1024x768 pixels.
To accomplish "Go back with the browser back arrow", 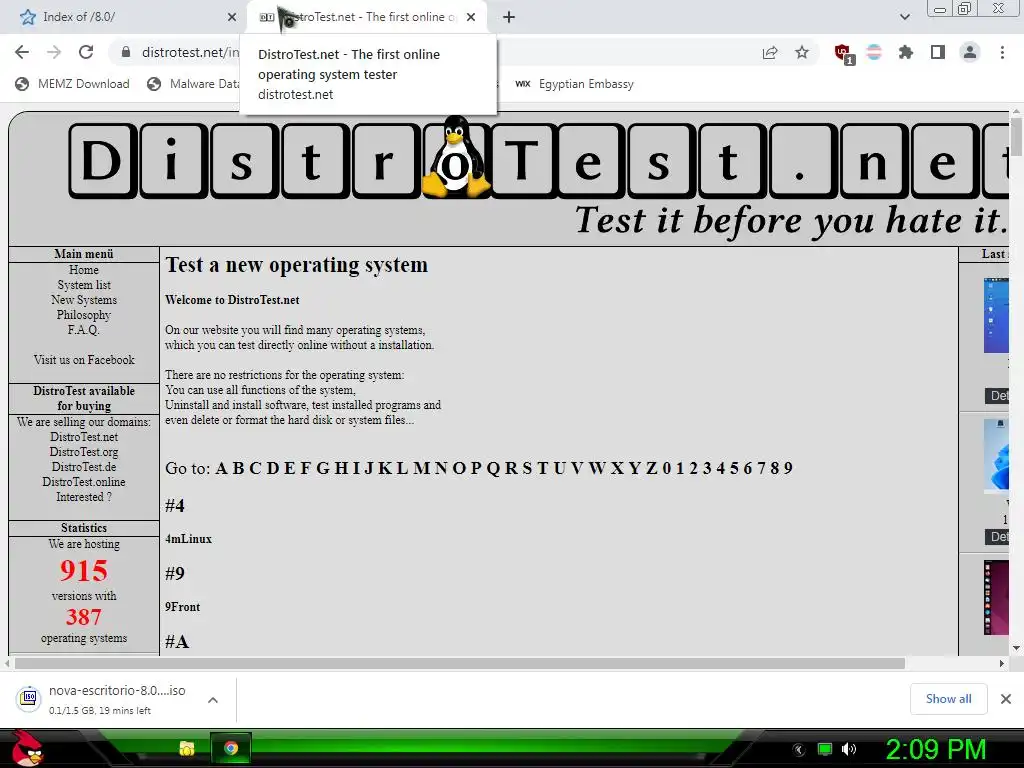I will [22, 52].
